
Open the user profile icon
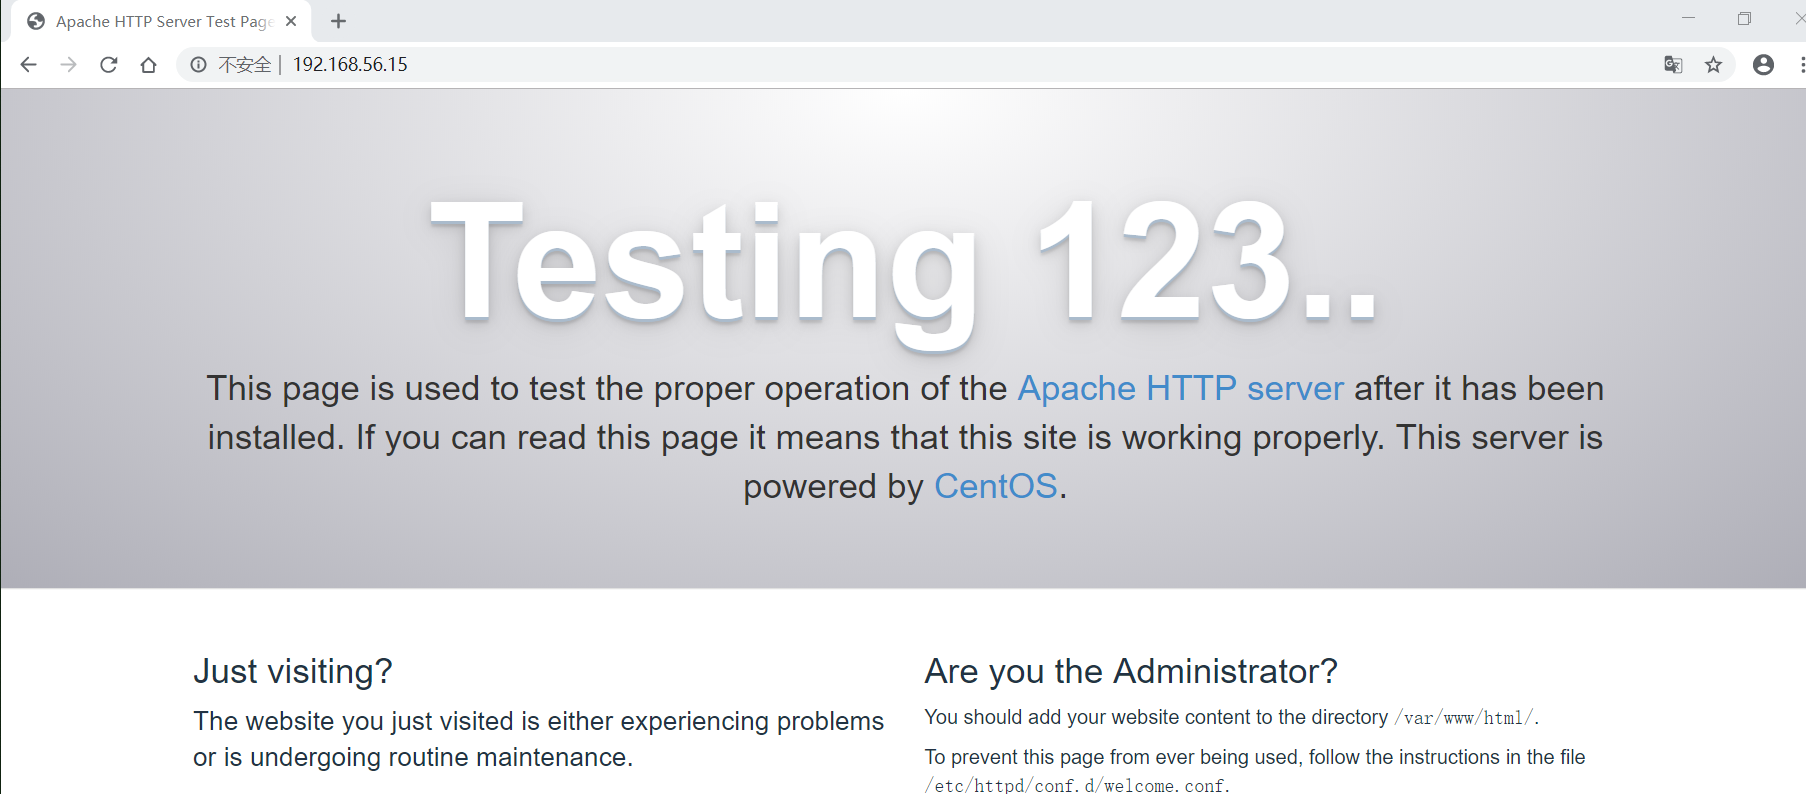click(x=1763, y=65)
